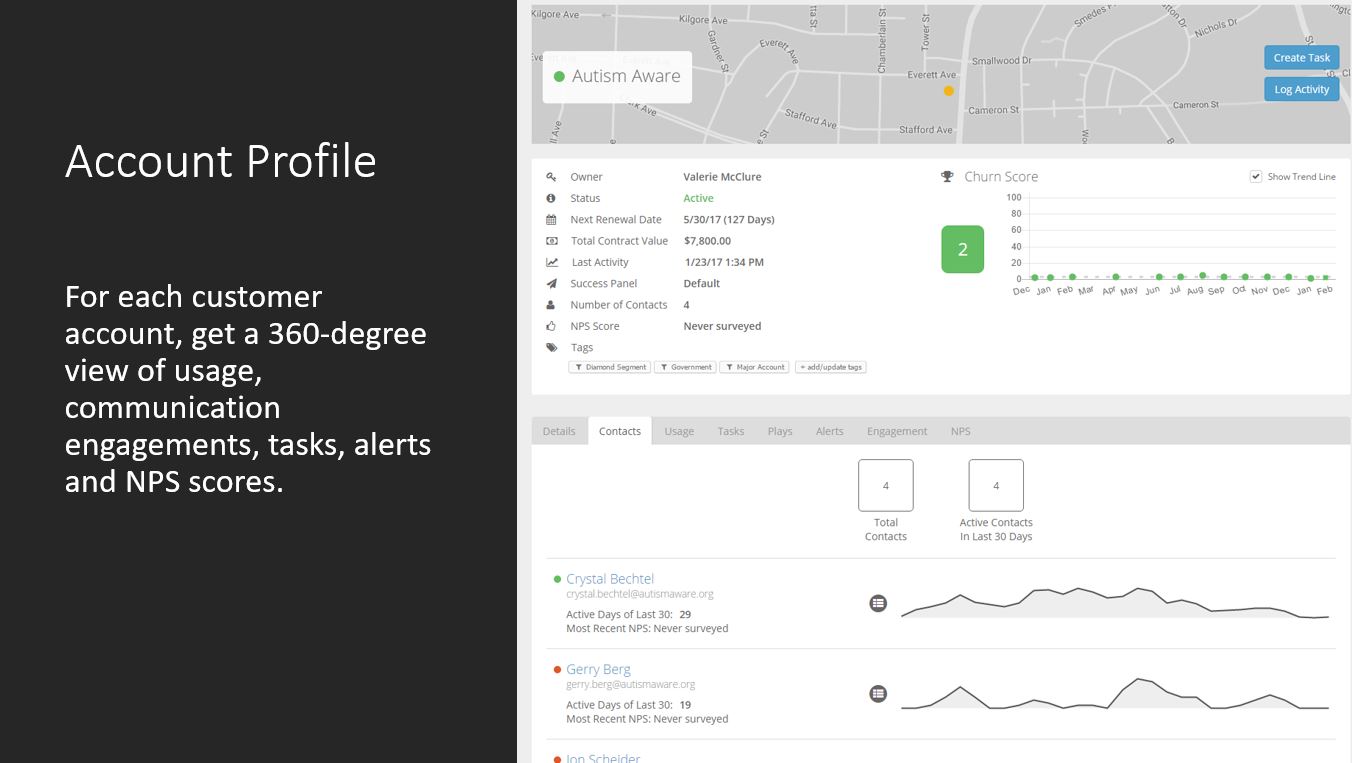Click the green churn score badge
This screenshot has height=763, width=1352.
962,249
